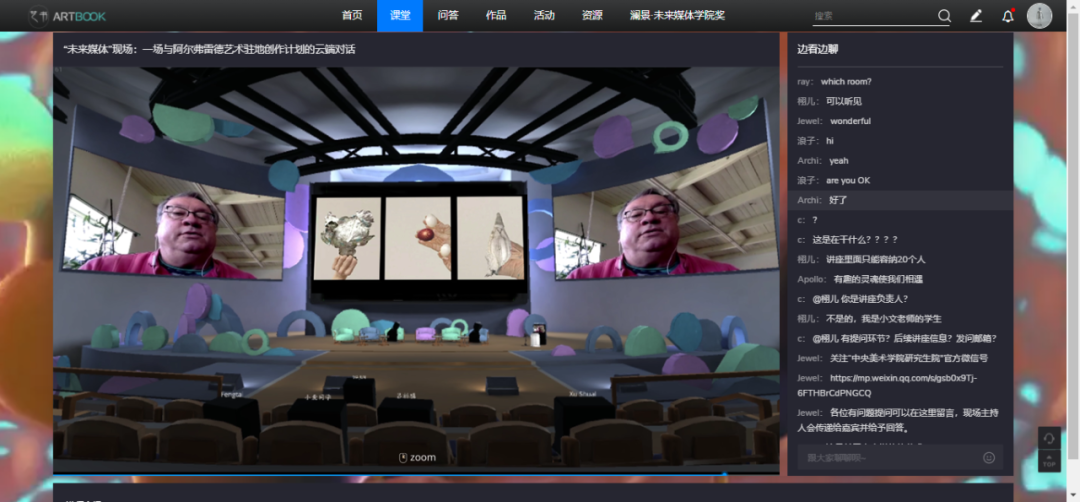This screenshot has width=1080, height=502.
Task: Open 澜景·未来媒体学院奖 menu item
Action: pos(677,16)
